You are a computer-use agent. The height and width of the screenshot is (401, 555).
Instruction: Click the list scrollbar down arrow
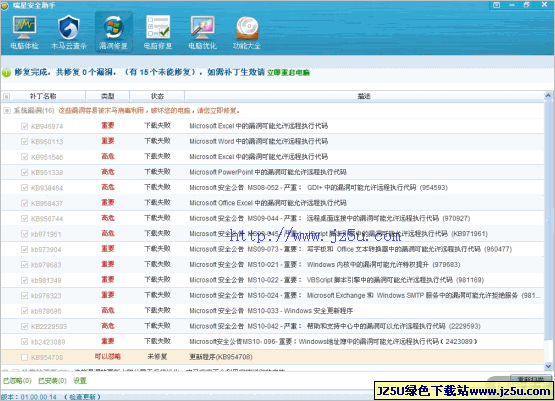(548, 366)
